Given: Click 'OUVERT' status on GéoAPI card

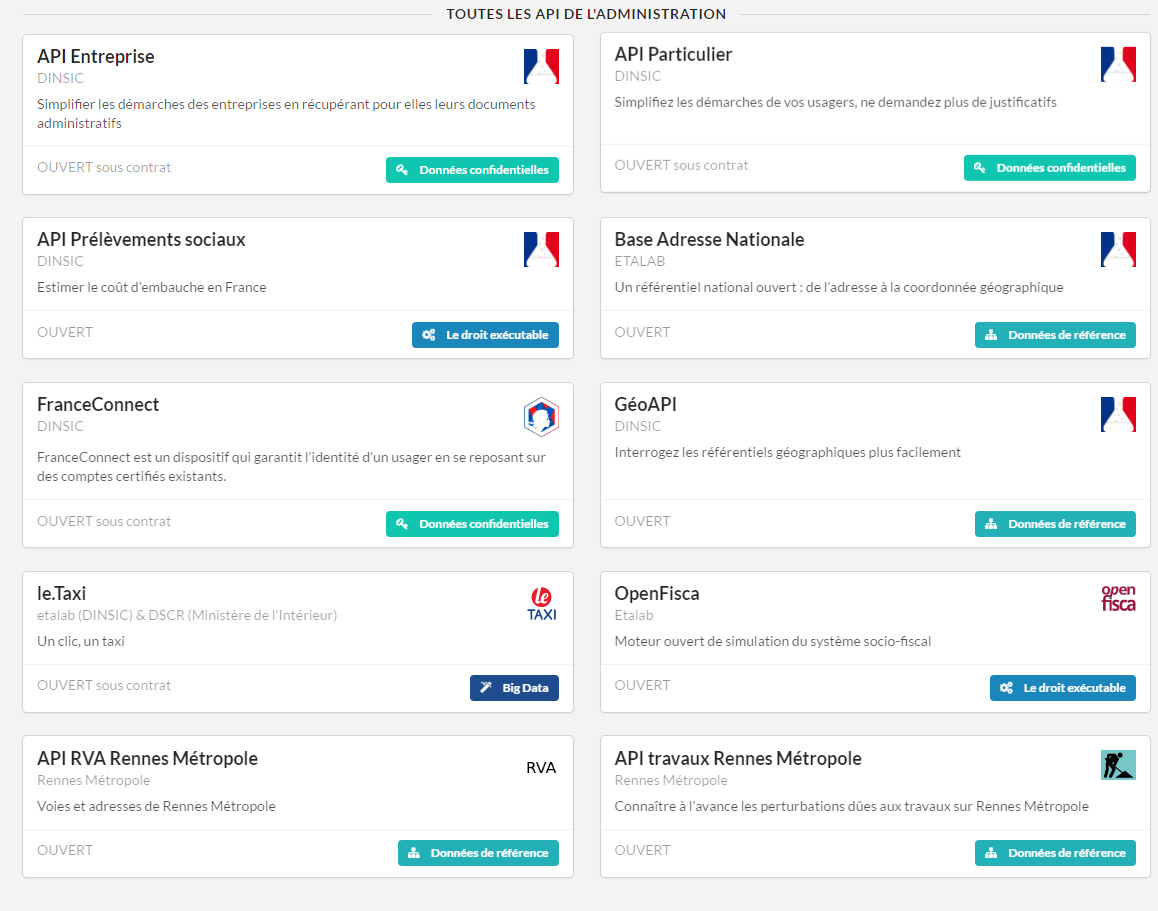Looking at the screenshot, I should click(x=643, y=521).
